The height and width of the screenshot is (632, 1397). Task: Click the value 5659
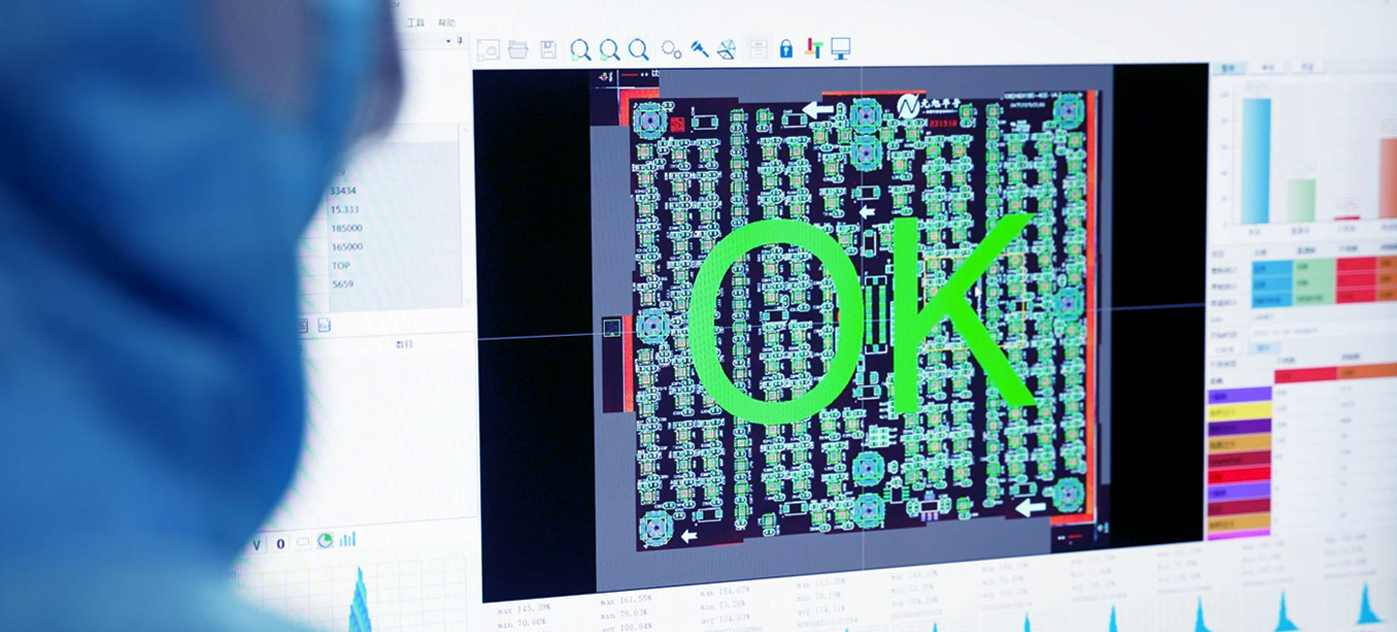[343, 284]
